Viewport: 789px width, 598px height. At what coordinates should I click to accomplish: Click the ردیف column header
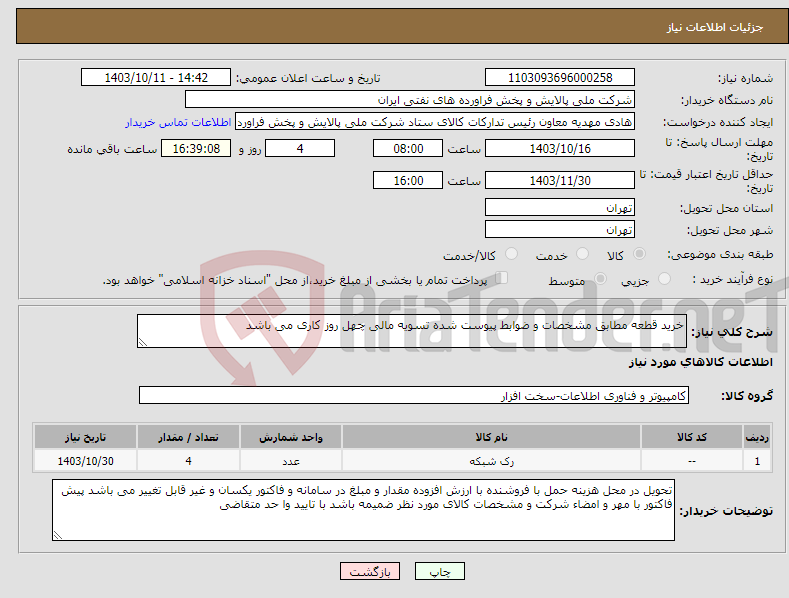(757, 437)
